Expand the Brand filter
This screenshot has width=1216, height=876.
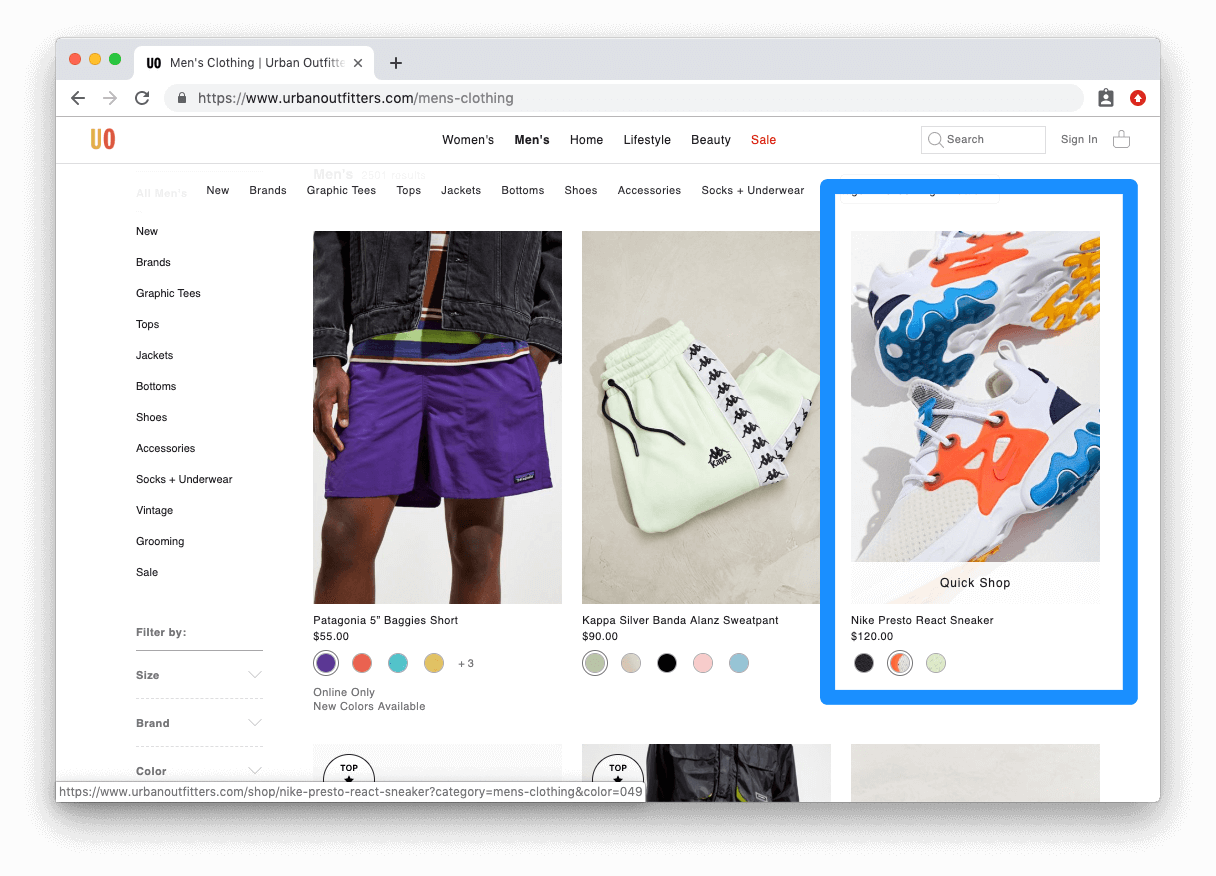(x=199, y=723)
